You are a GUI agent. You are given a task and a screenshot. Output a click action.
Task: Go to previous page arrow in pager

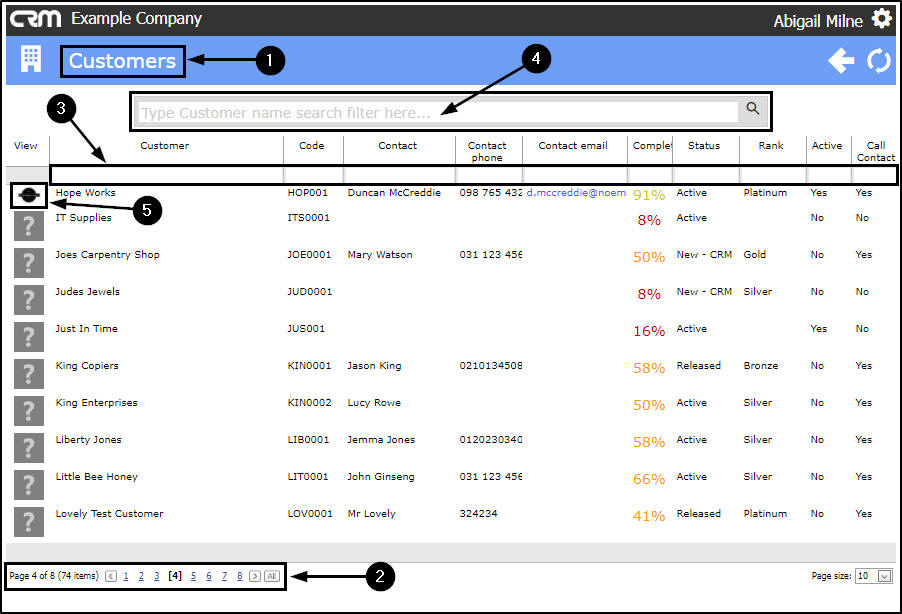(x=111, y=576)
